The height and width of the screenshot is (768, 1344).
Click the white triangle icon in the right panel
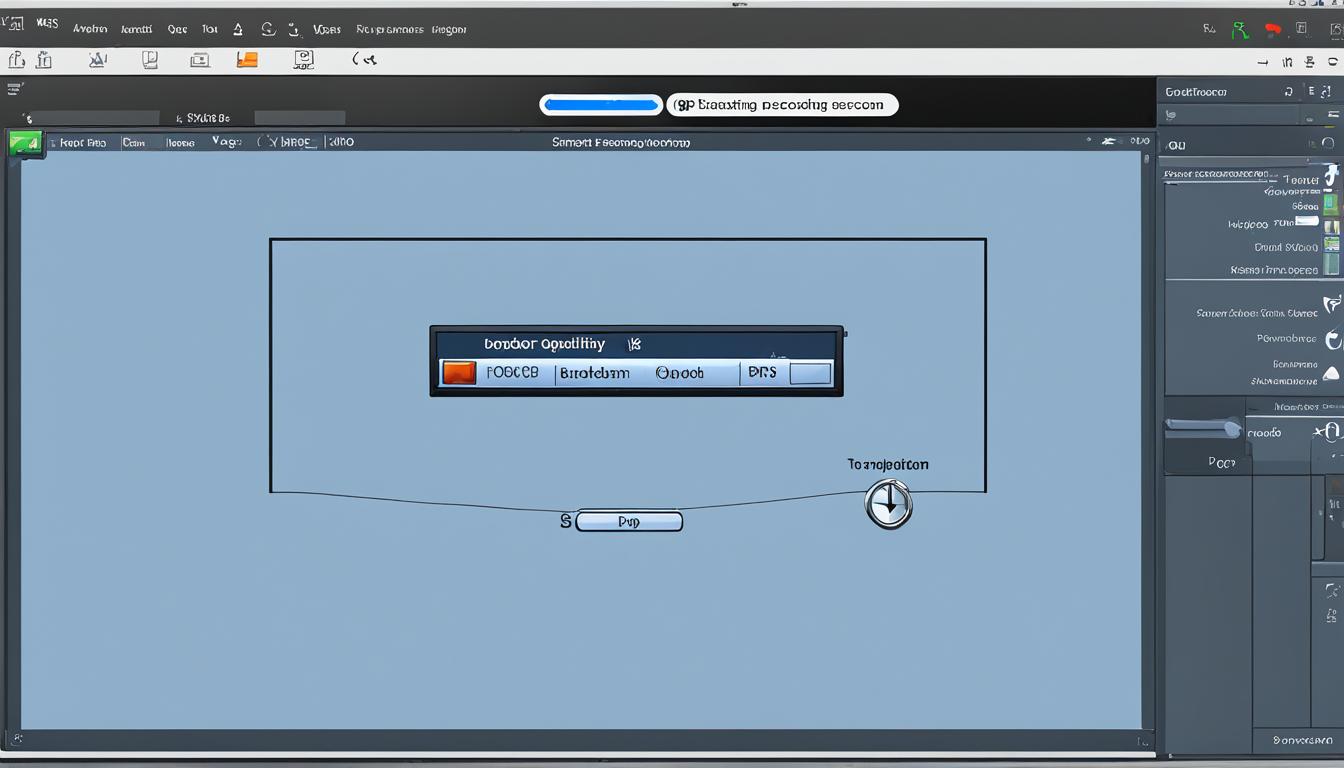pos(1331,374)
